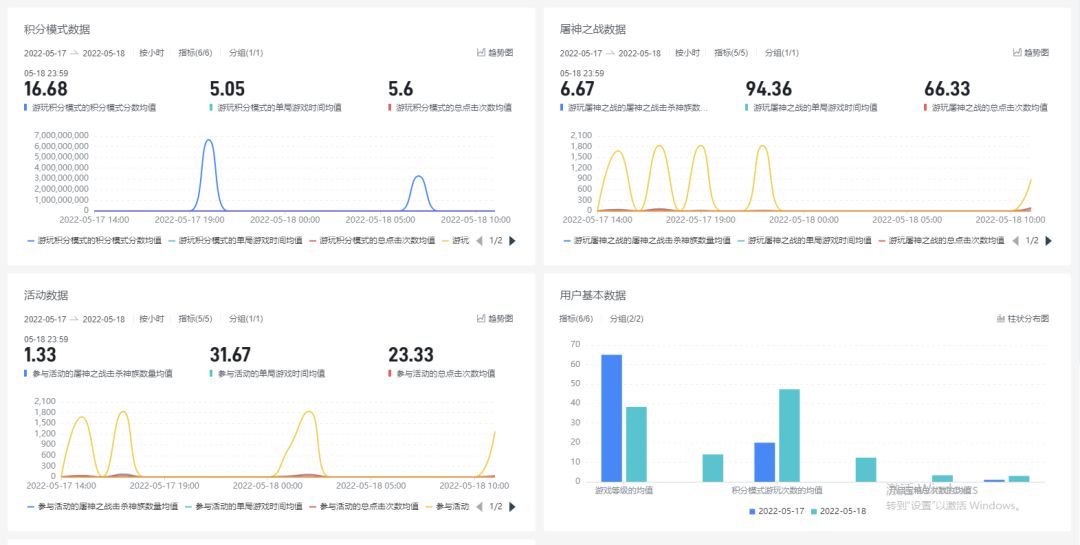1080x545 pixels.
Task: Click 7,000,000,000 y-axis label
Action: (x=61, y=135)
